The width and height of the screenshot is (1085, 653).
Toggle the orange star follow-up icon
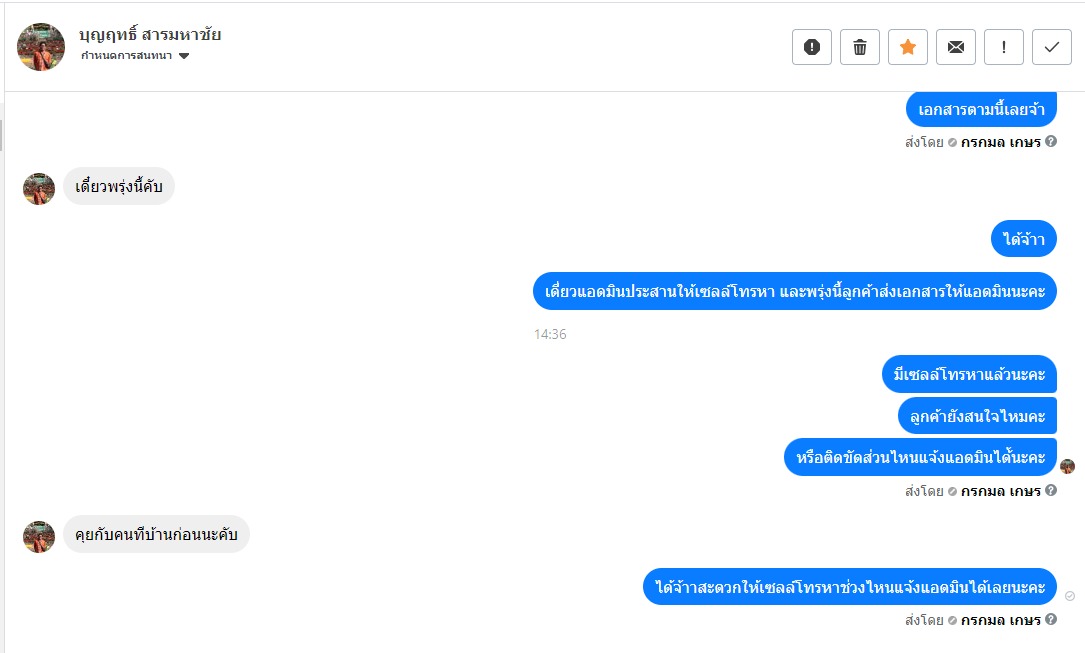pos(908,47)
